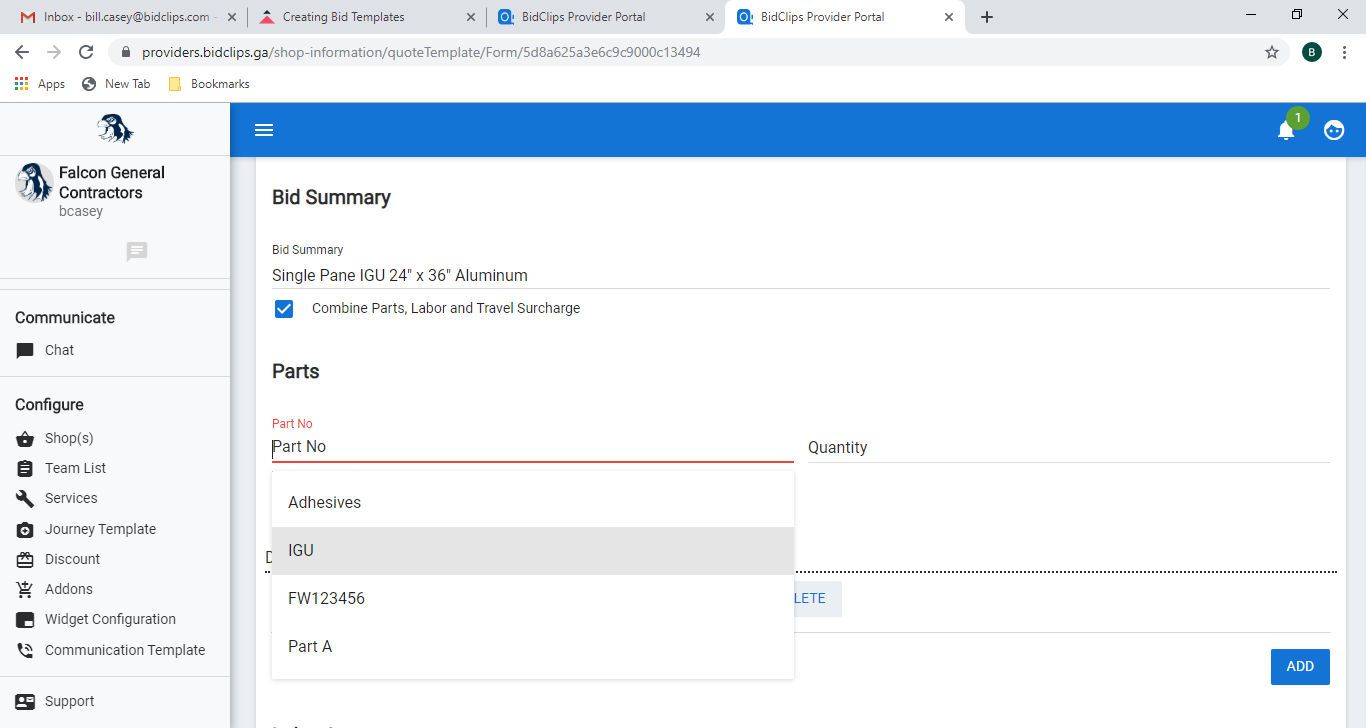Screen dimensions: 1366x728
Task: Click the Services wrench icon
Action: [x=25, y=498]
